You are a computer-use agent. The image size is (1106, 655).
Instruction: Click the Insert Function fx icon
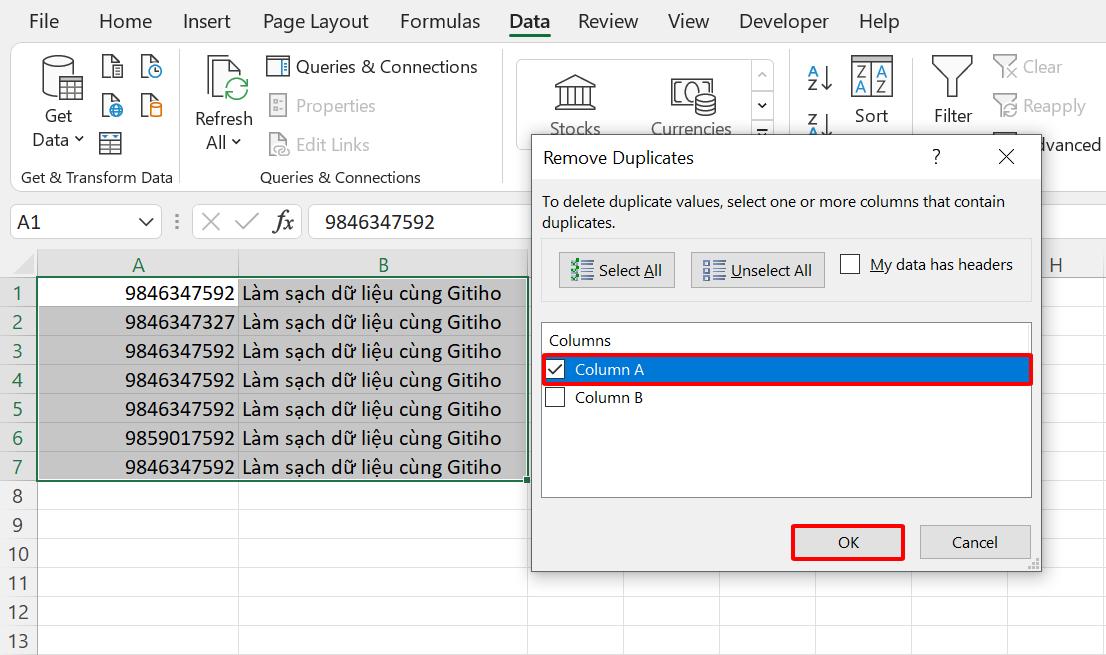283,222
